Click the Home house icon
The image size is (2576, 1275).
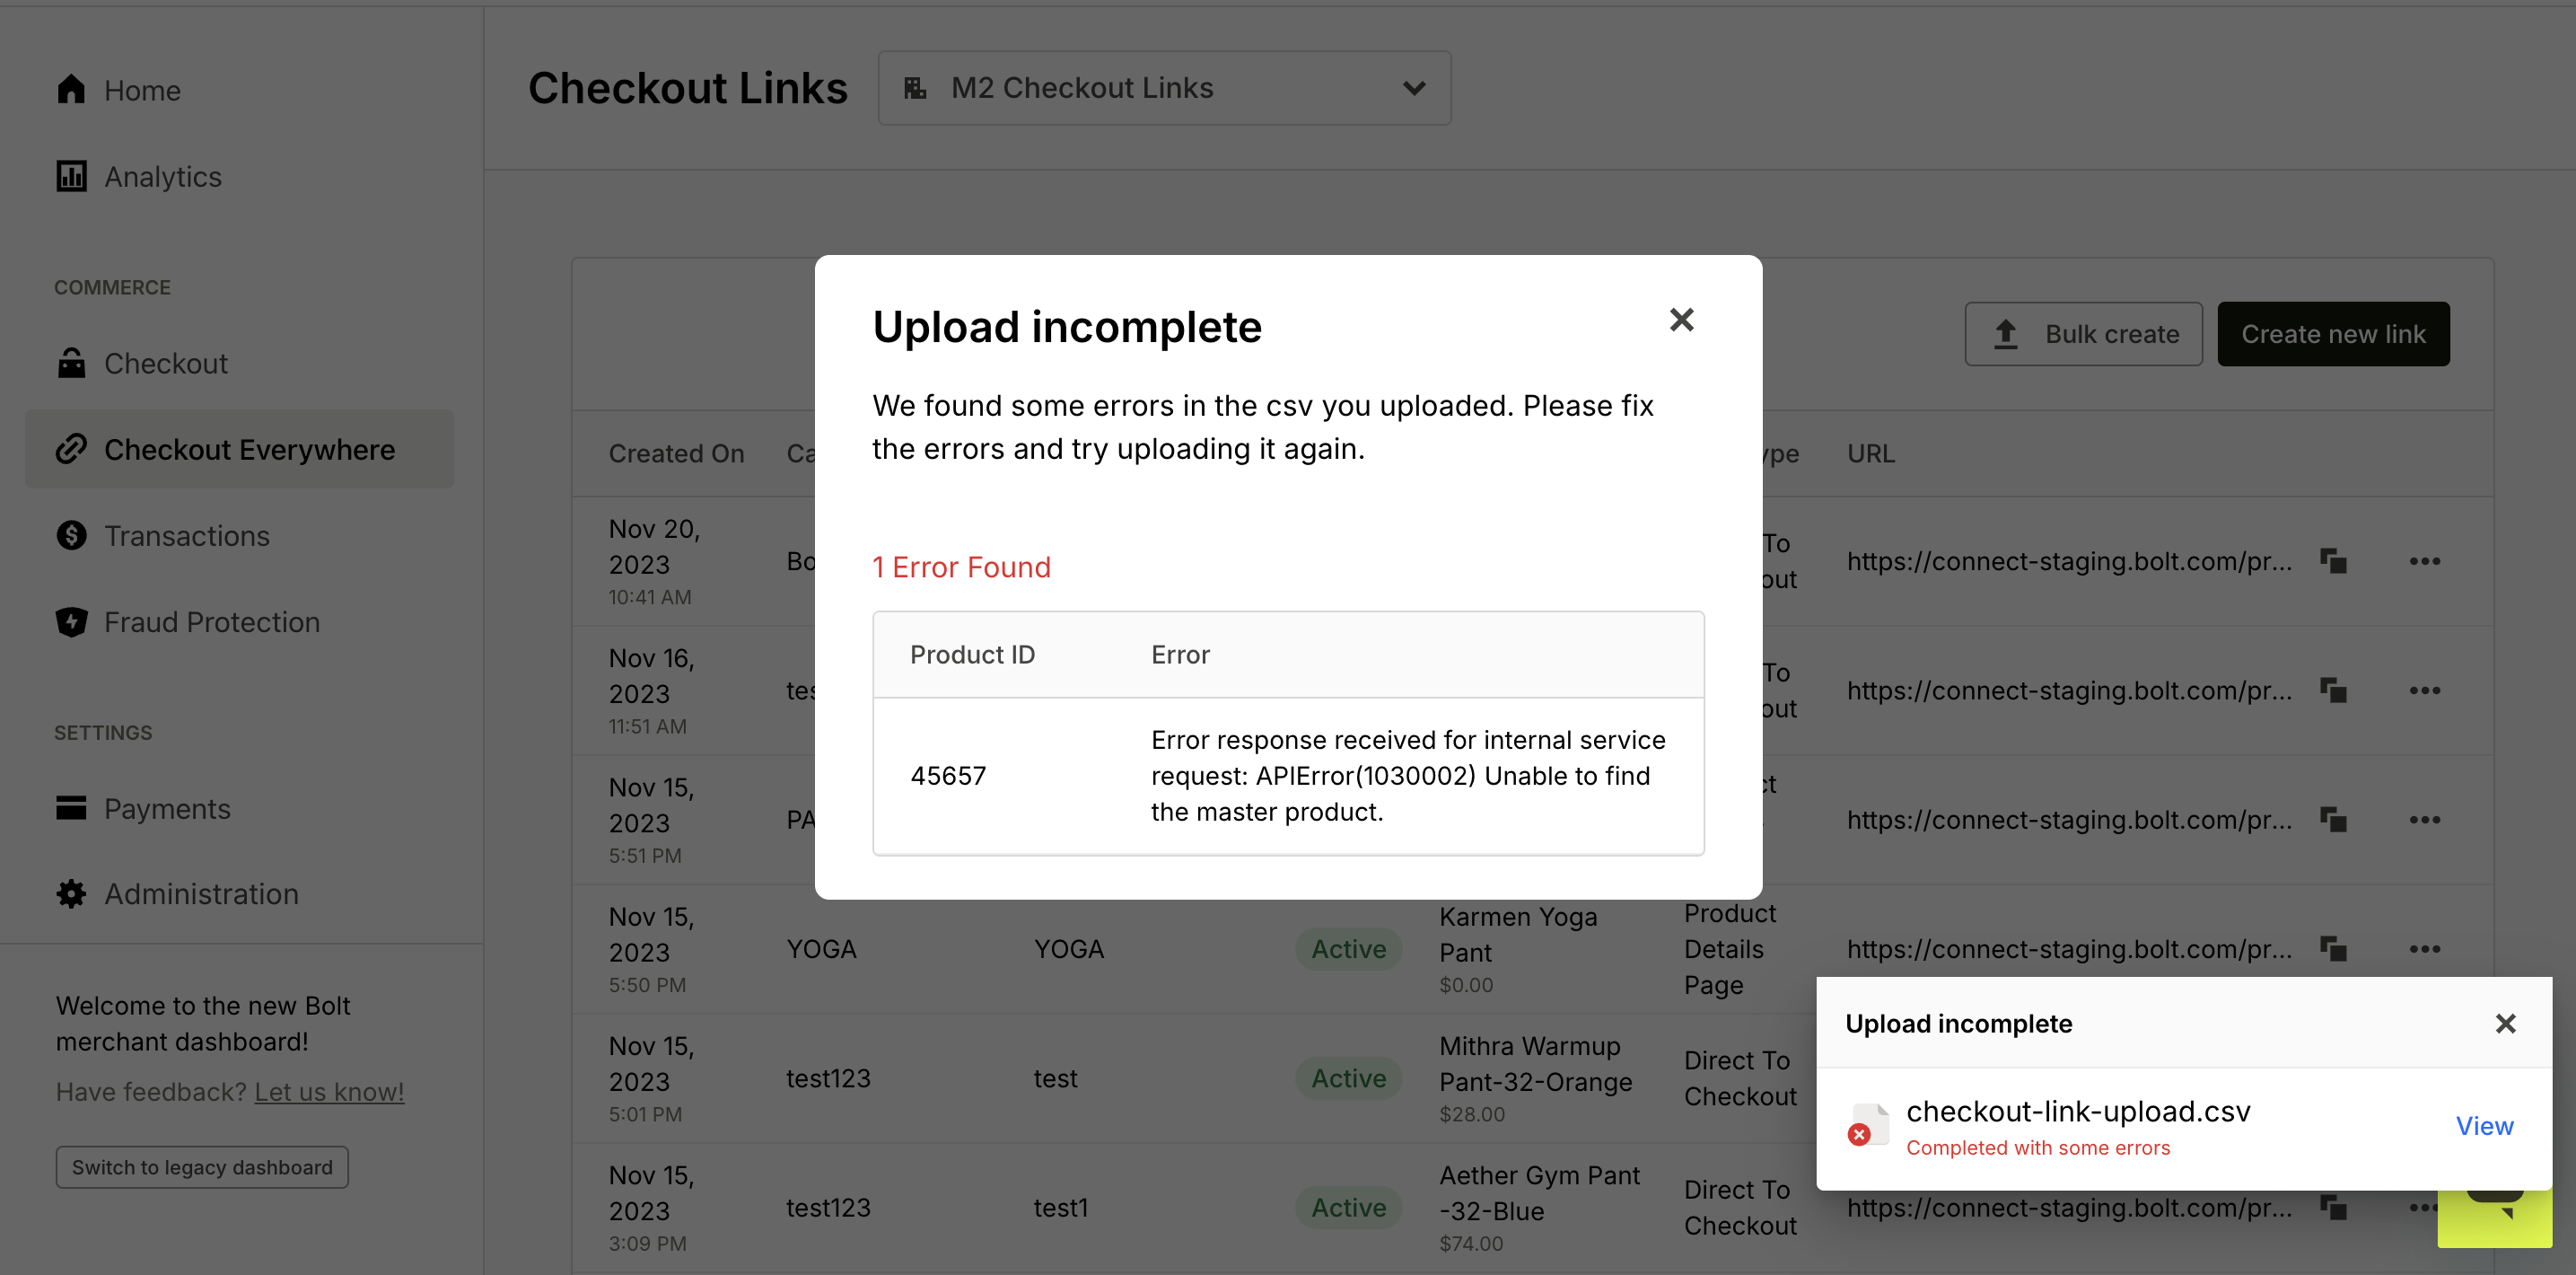(71, 89)
